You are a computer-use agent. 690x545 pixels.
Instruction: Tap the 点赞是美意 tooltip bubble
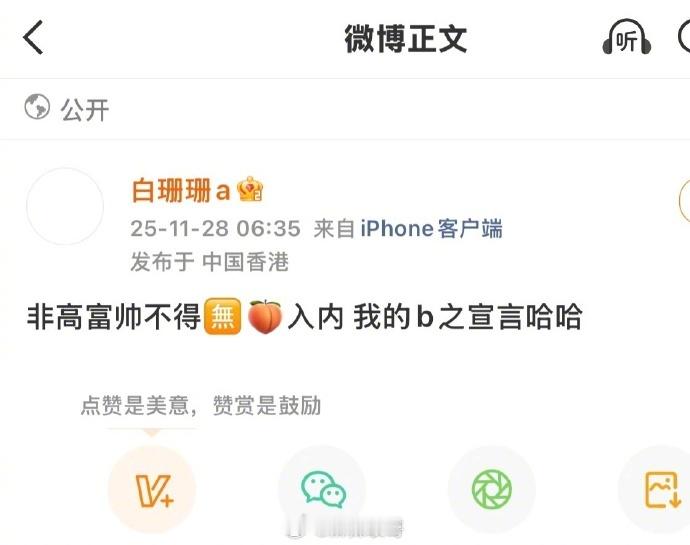(x=201, y=405)
